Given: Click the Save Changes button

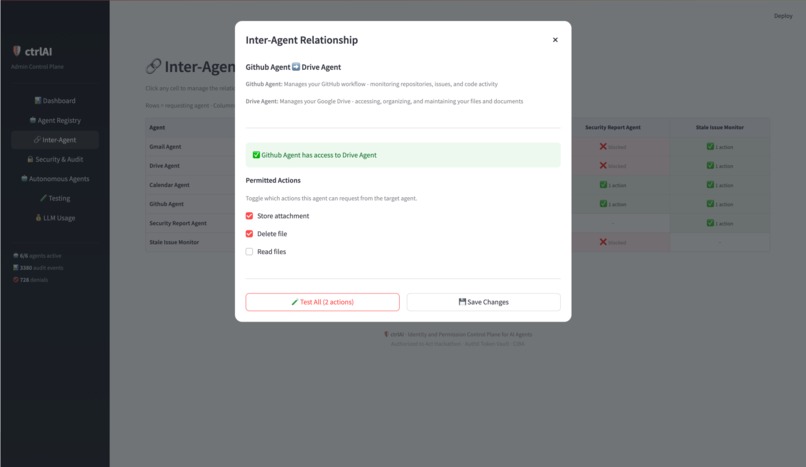Looking at the screenshot, I should [483, 302].
